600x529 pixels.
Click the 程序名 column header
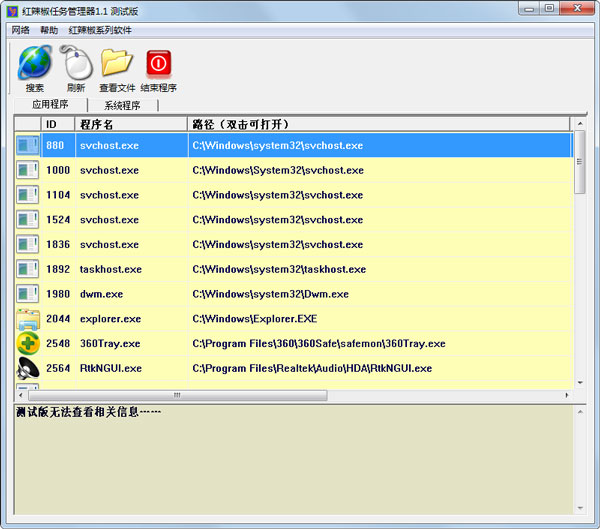(x=131, y=124)
